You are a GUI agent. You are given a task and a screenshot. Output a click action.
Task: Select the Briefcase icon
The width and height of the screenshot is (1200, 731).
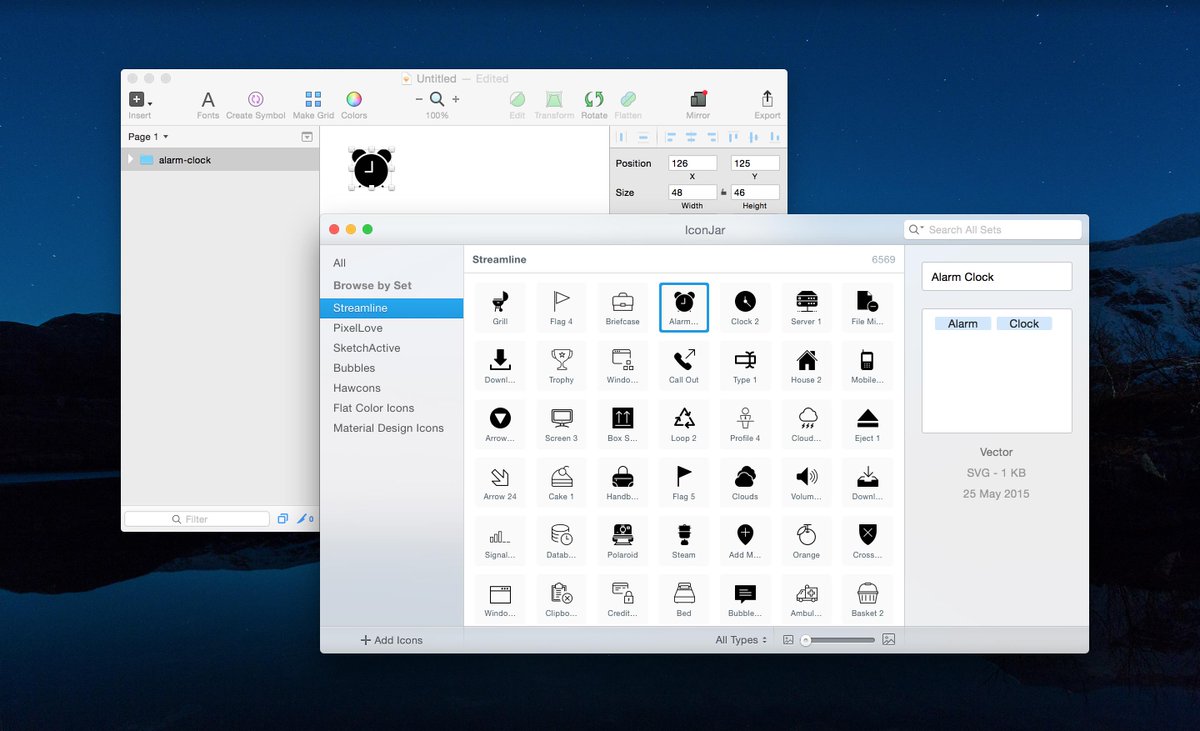coord(622,307)
